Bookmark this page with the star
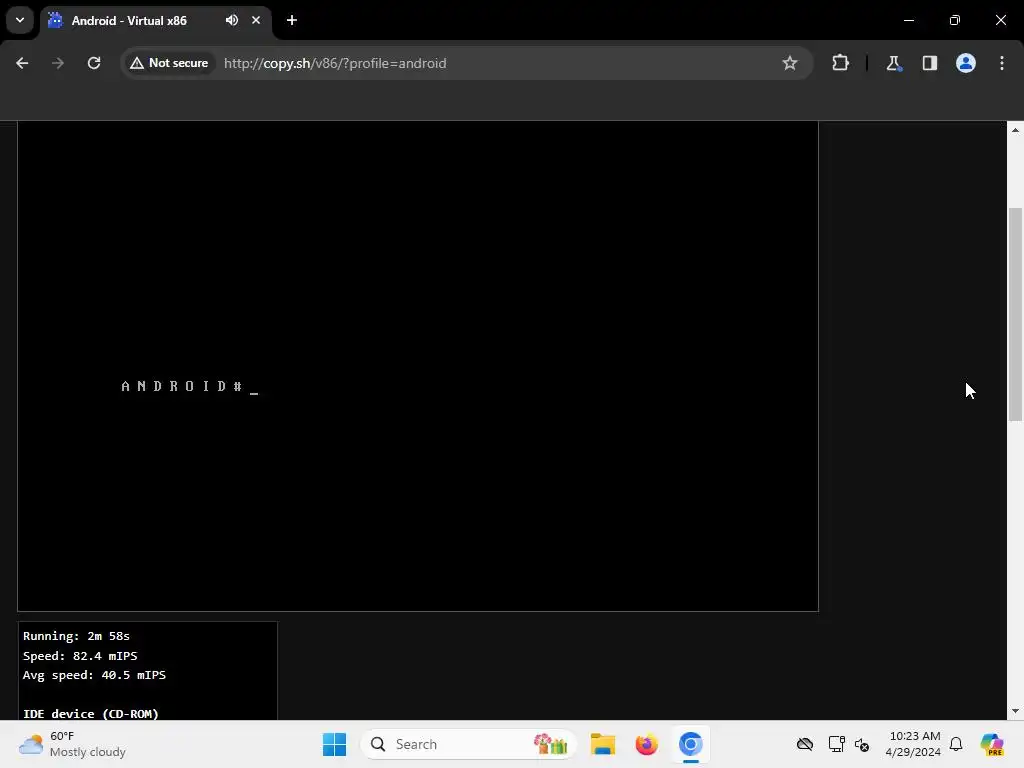The height and width of the screenshot is (768, 1024). coord(790,63)
